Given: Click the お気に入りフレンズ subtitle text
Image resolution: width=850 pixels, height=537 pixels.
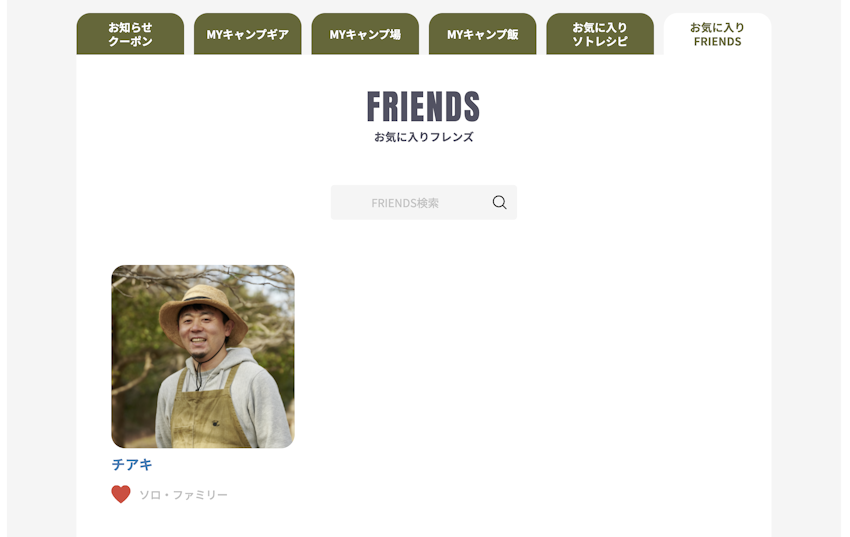Looking at the screenshot, I should click(x=423, y=137).
